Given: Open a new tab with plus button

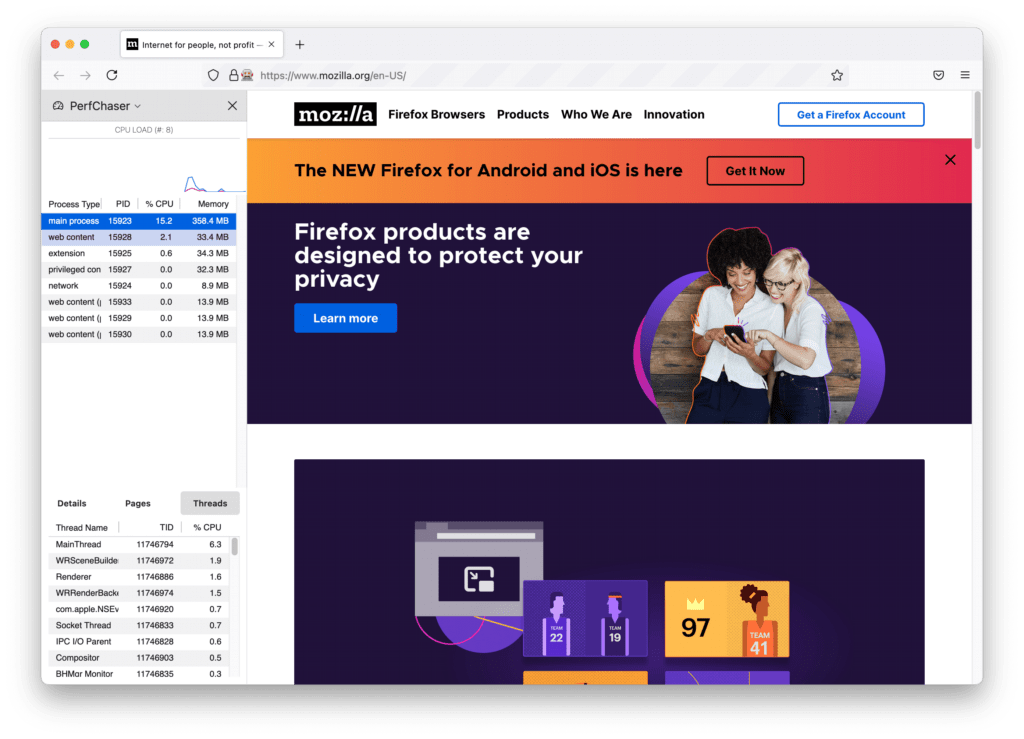Looking at the screenshot, I should pyautogui.click(x=300, y=44).
